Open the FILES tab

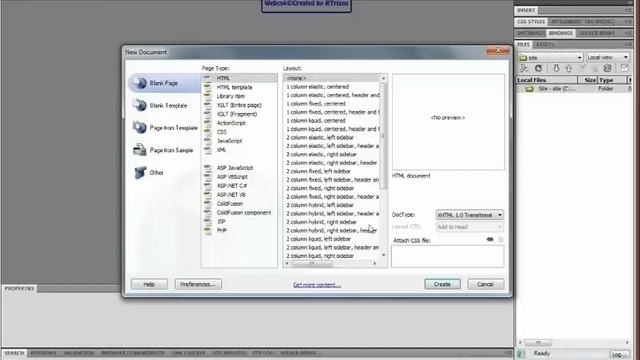coord(523,44)
